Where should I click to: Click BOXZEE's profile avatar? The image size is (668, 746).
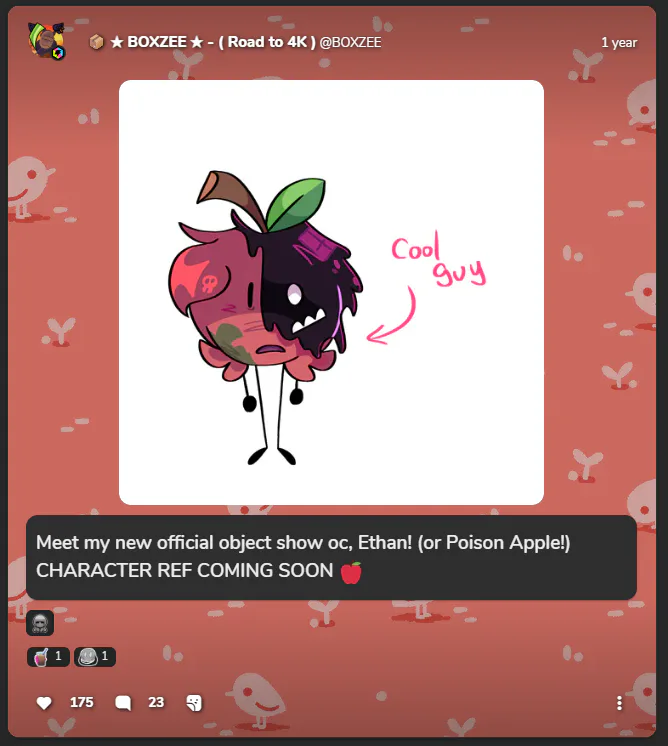click(46, 41)
